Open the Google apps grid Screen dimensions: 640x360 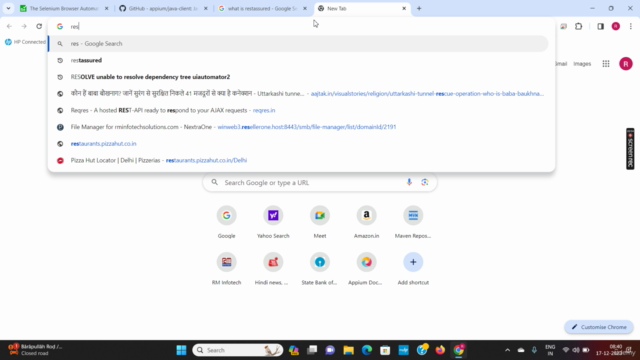(606, 64)
